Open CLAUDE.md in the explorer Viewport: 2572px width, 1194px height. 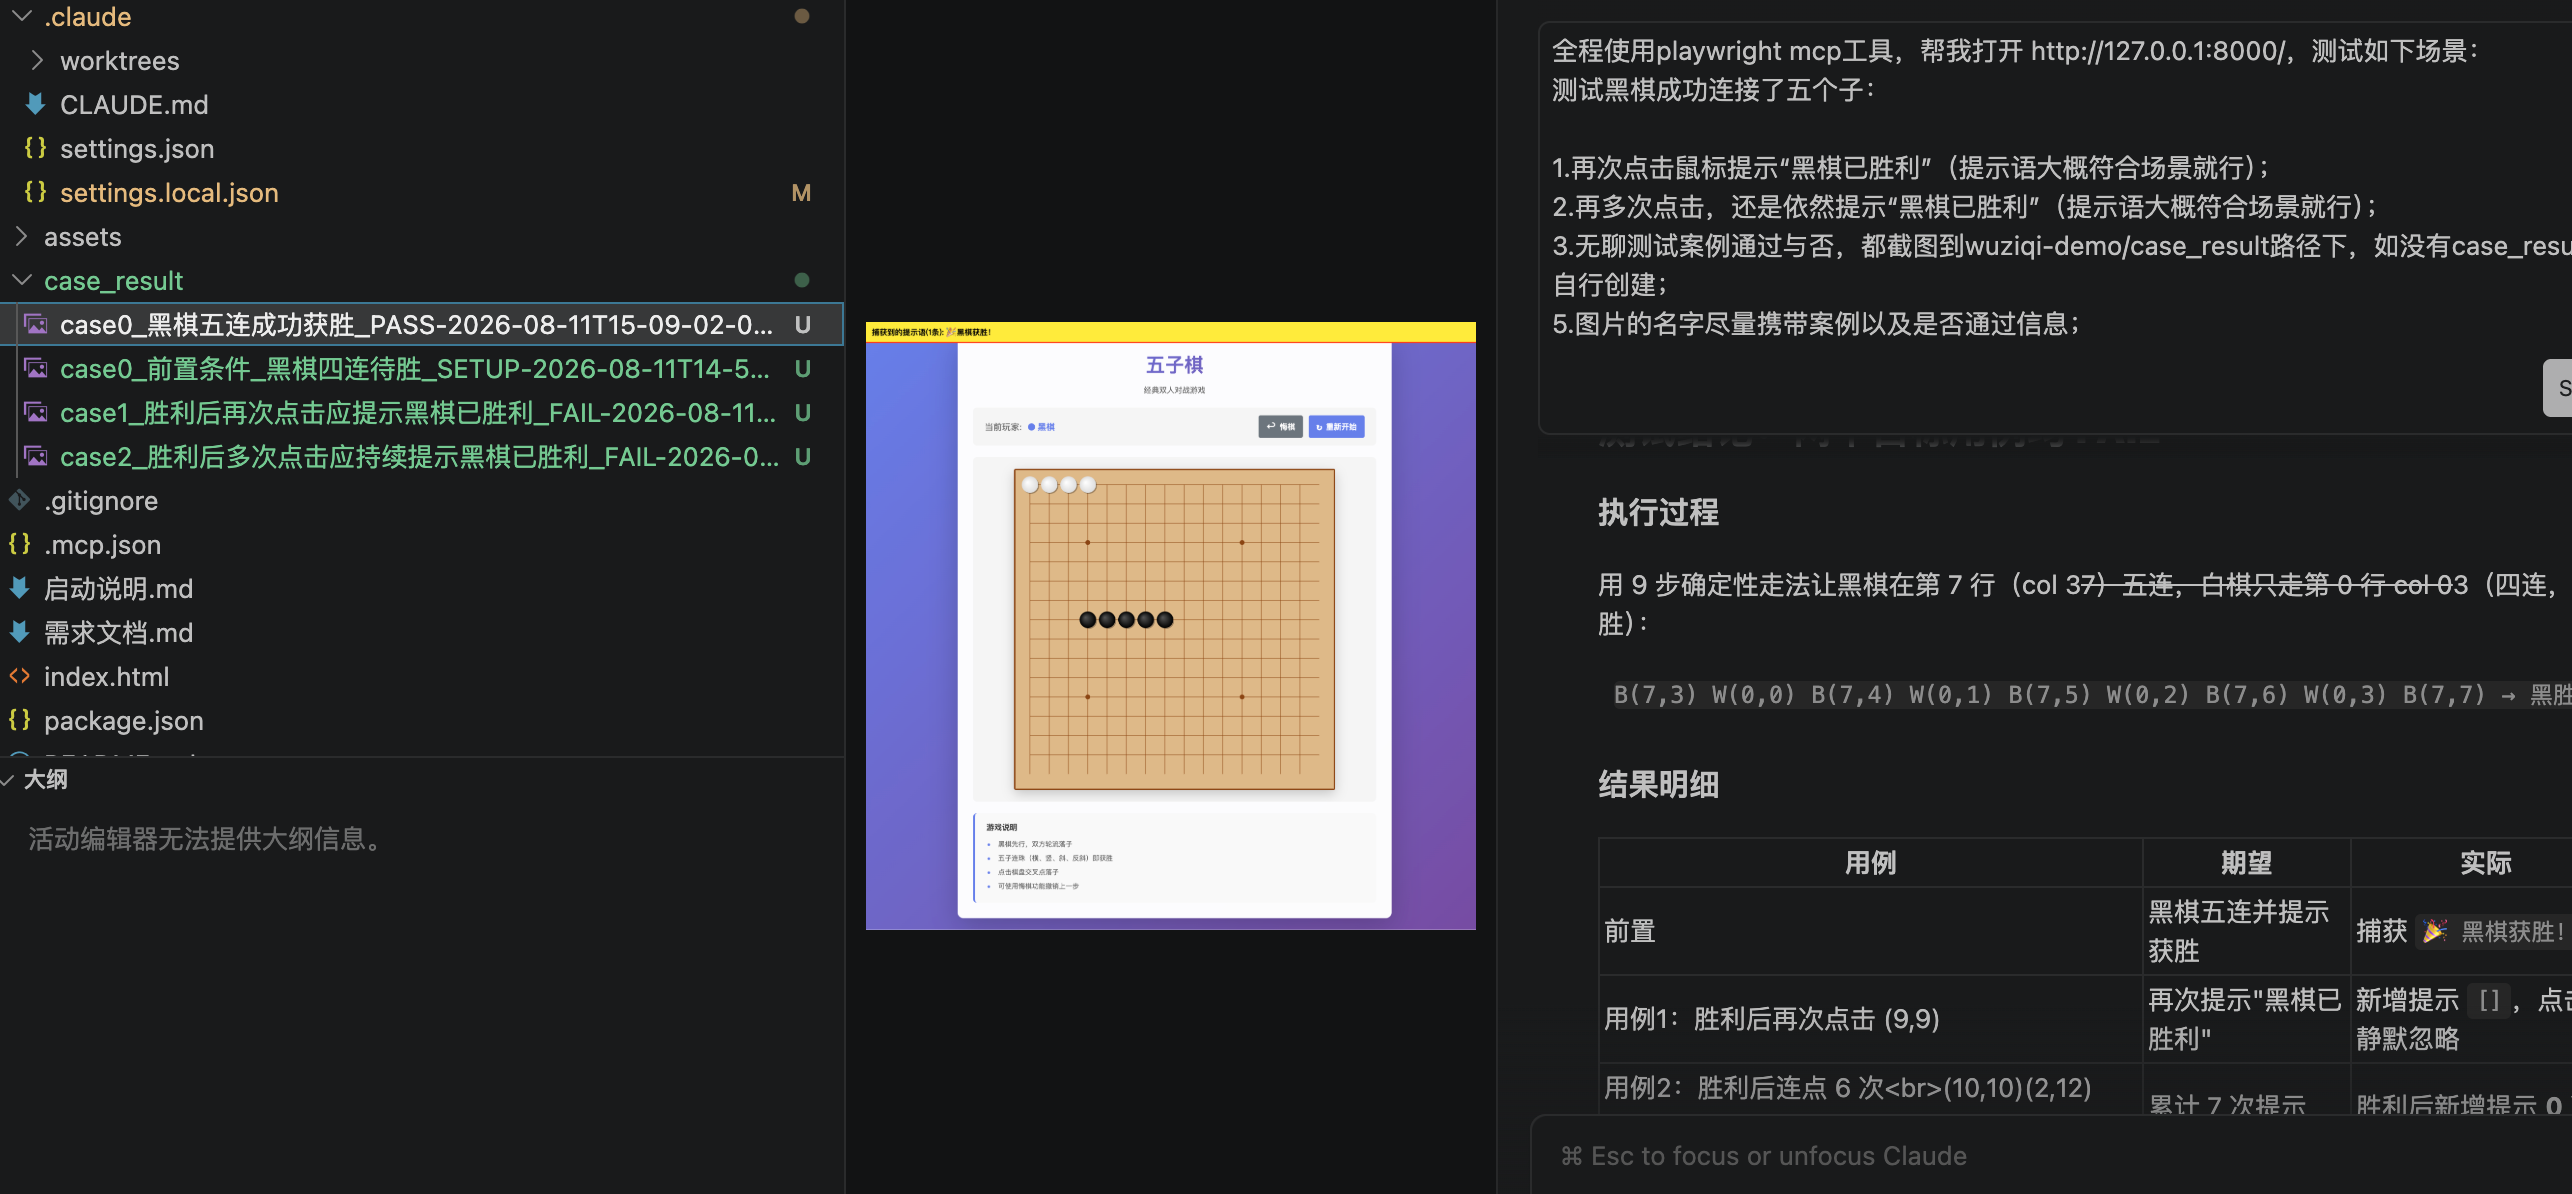pos(134,105)
